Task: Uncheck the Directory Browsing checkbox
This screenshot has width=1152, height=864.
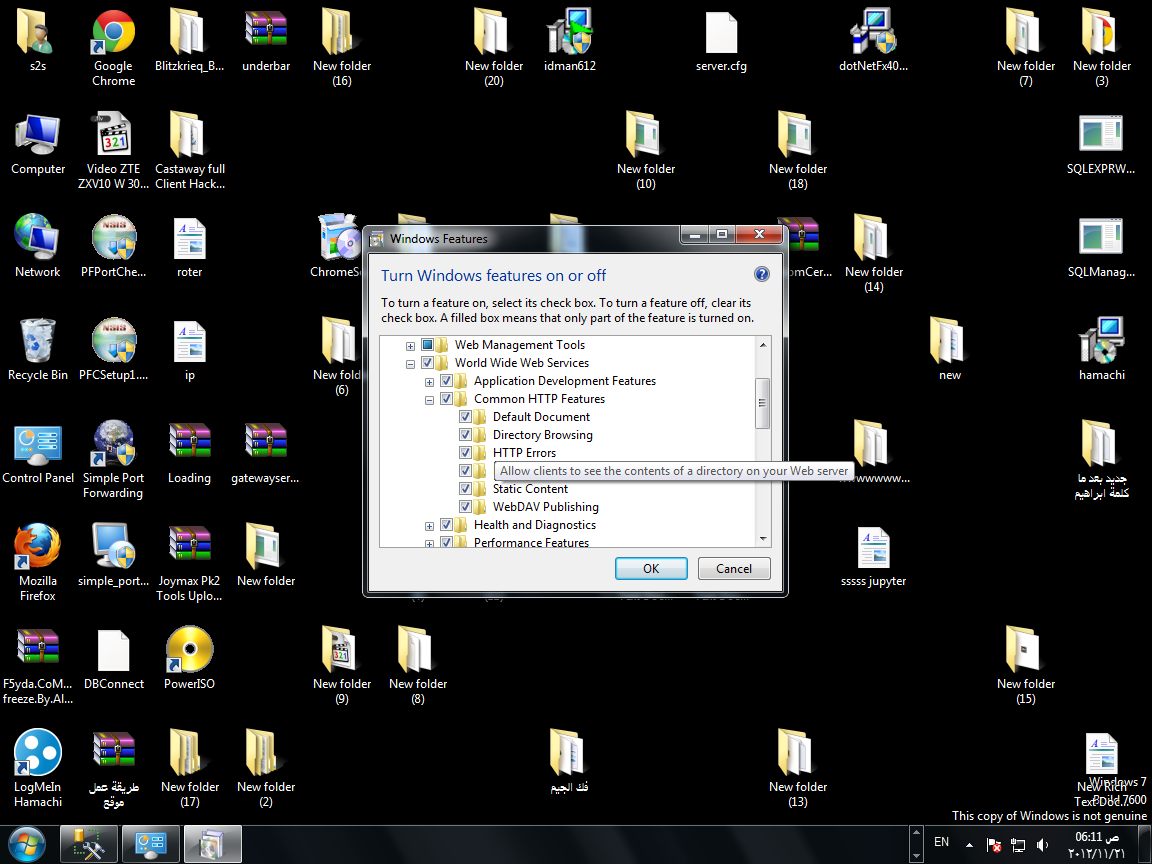Action: click(466, 435)
